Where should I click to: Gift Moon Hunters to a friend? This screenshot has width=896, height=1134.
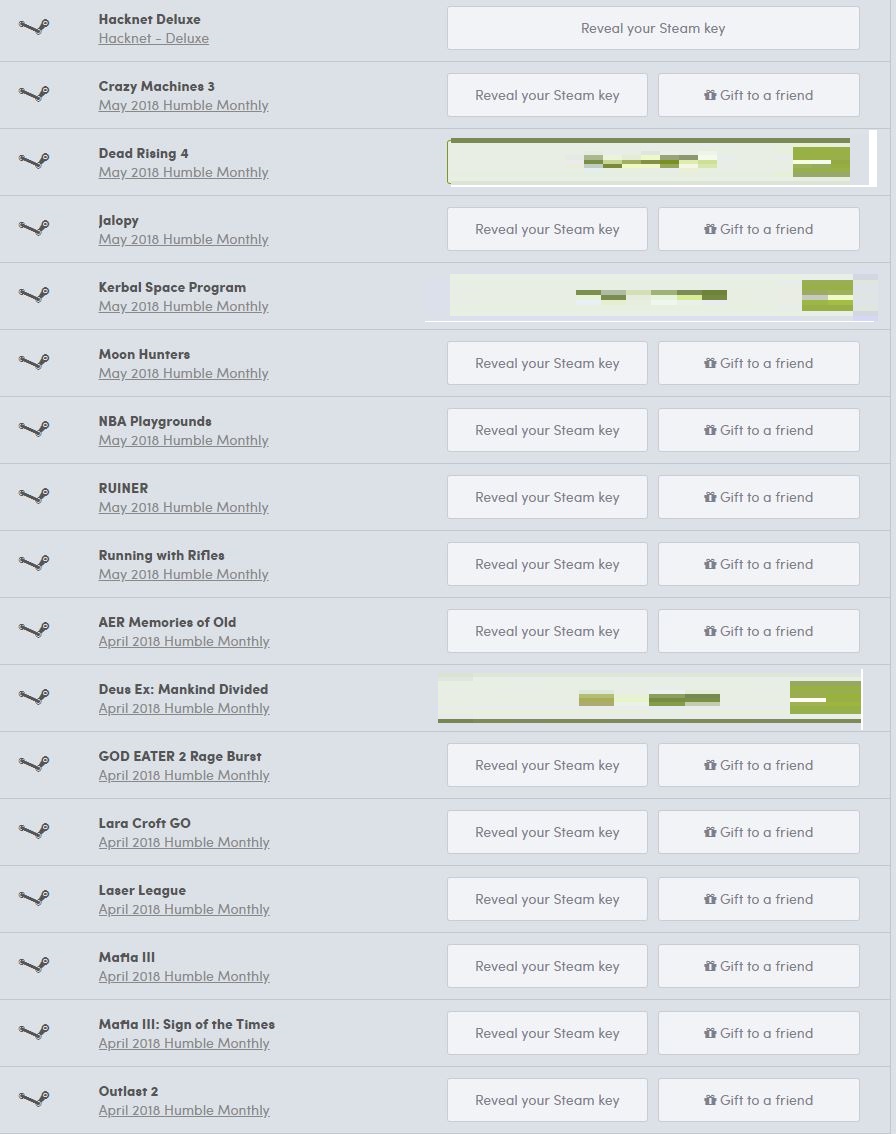point(759,363)
